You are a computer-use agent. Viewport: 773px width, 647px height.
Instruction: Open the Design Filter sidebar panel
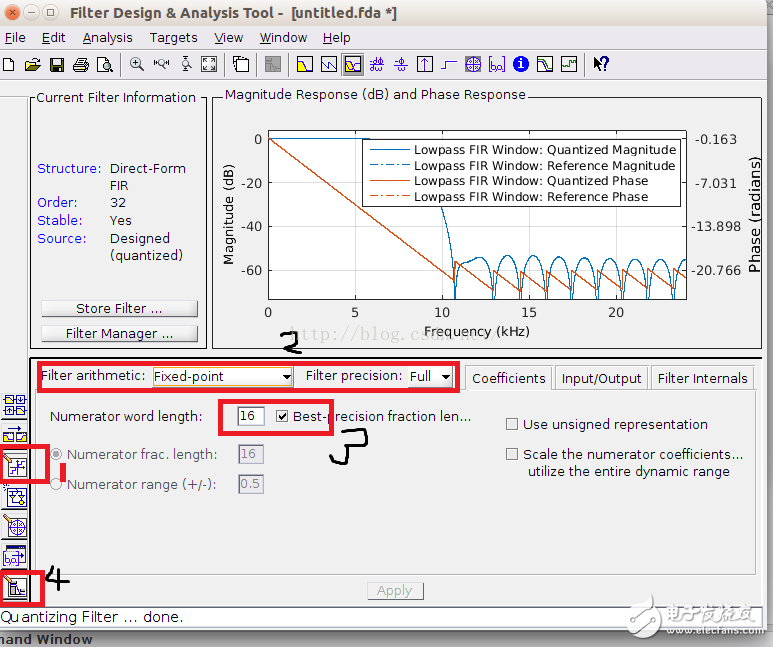[15, 588]
